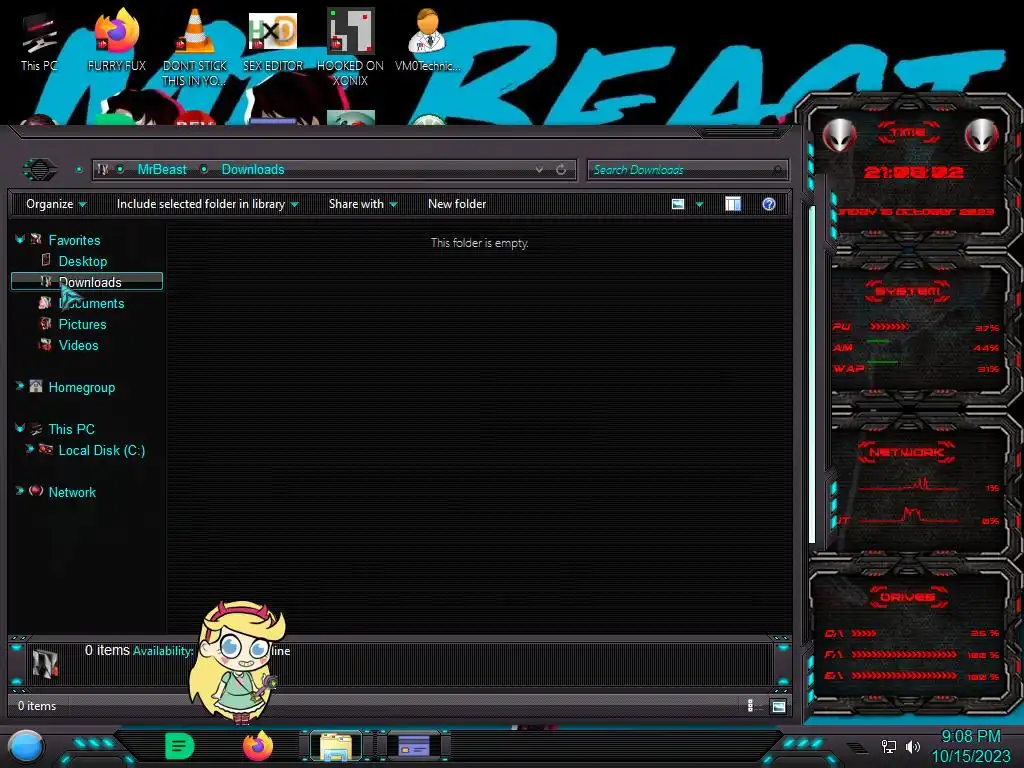Viewport: 1024px width, 768px height.
Task: Open the view options dropdown arrow
Action: [699, 204]
